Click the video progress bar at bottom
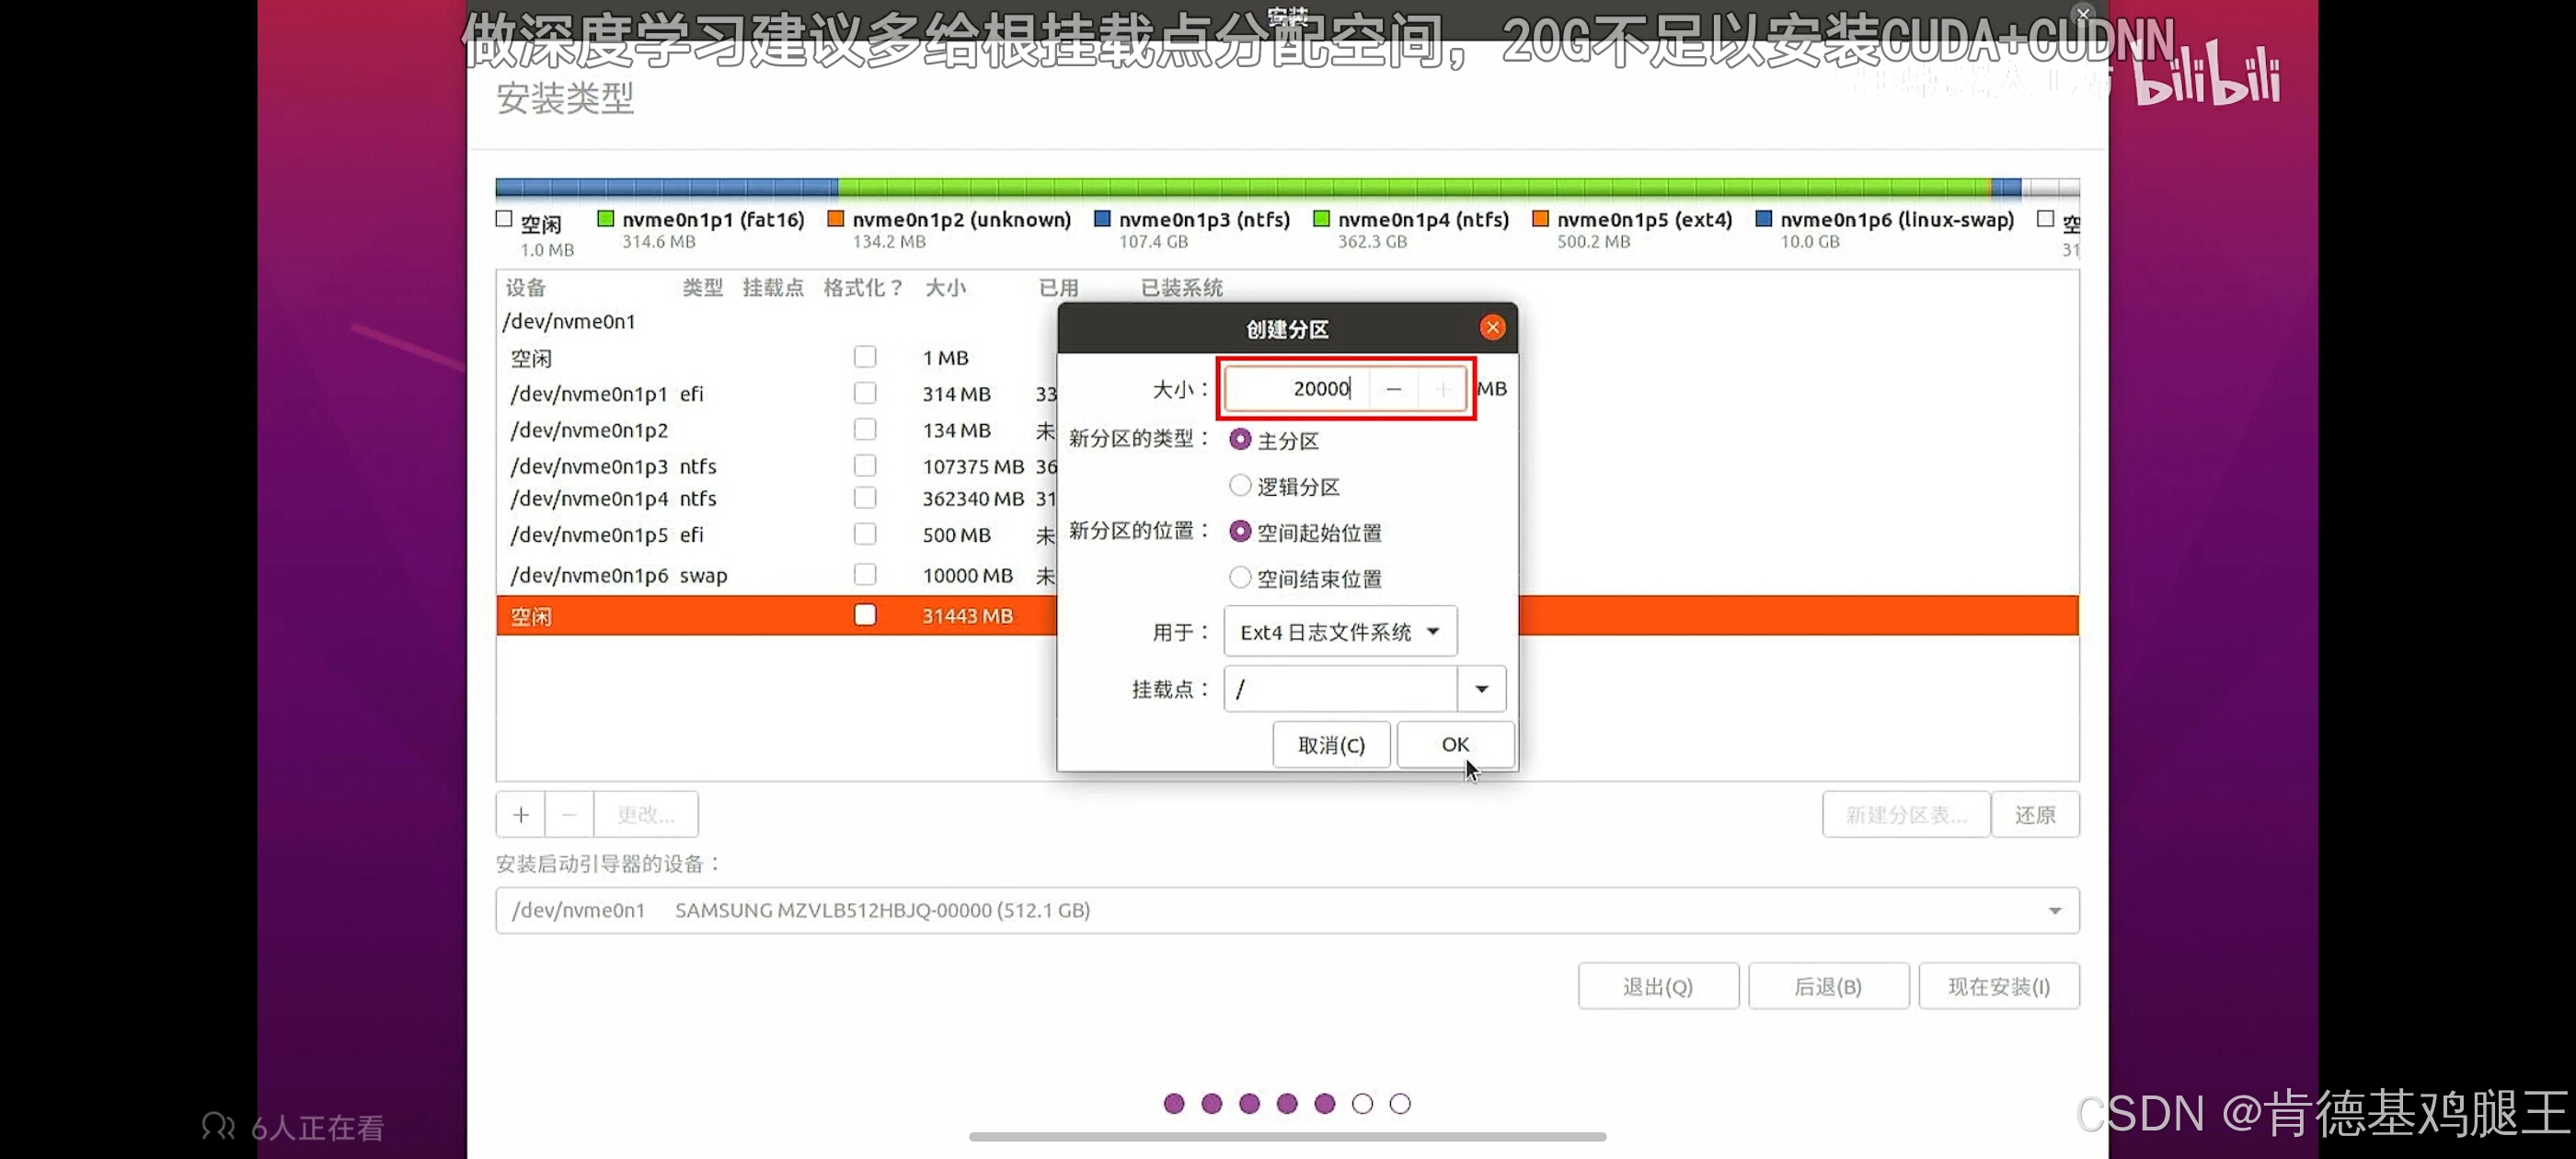The height and width of the screenshot is (1159, 2576). (x=1287, y=1137)
